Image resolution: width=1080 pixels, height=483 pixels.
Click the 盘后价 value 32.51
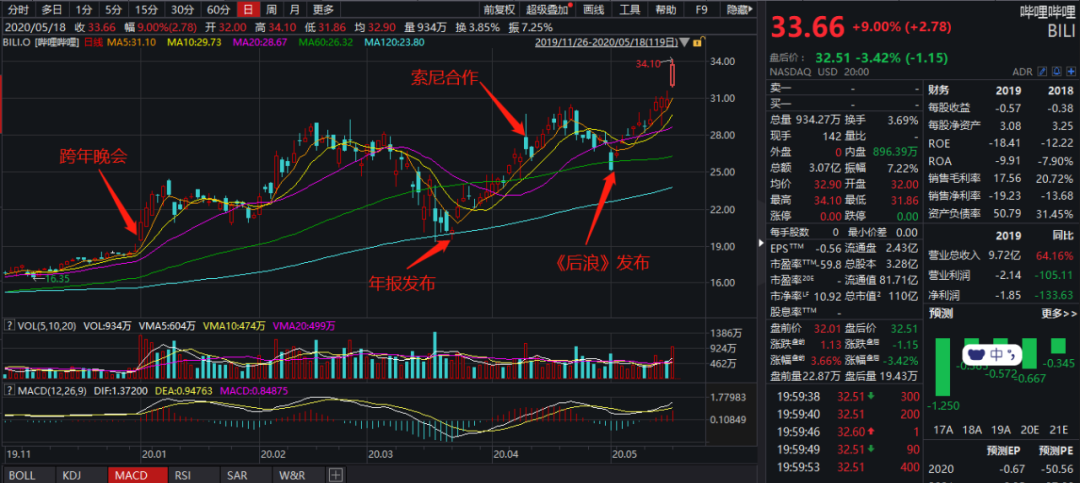pyautogui.click(x=834, y=58)
